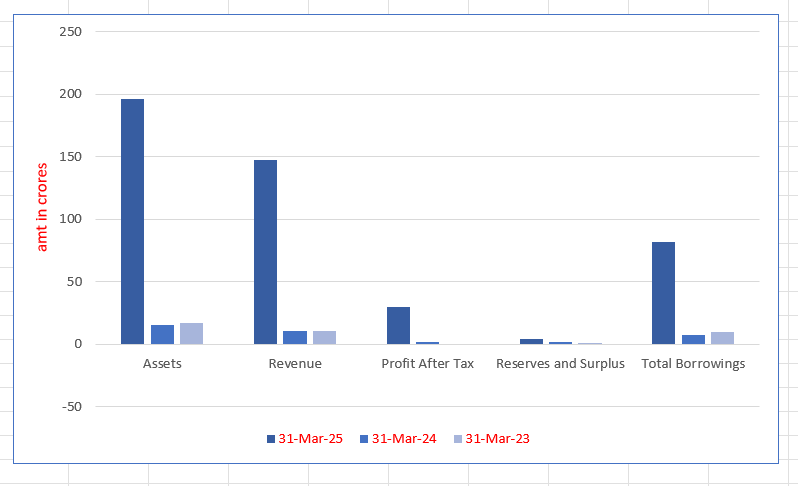798x486 pixels.
Task: Click the Revenue 31-Mar-25 bar
Action: 265,252
